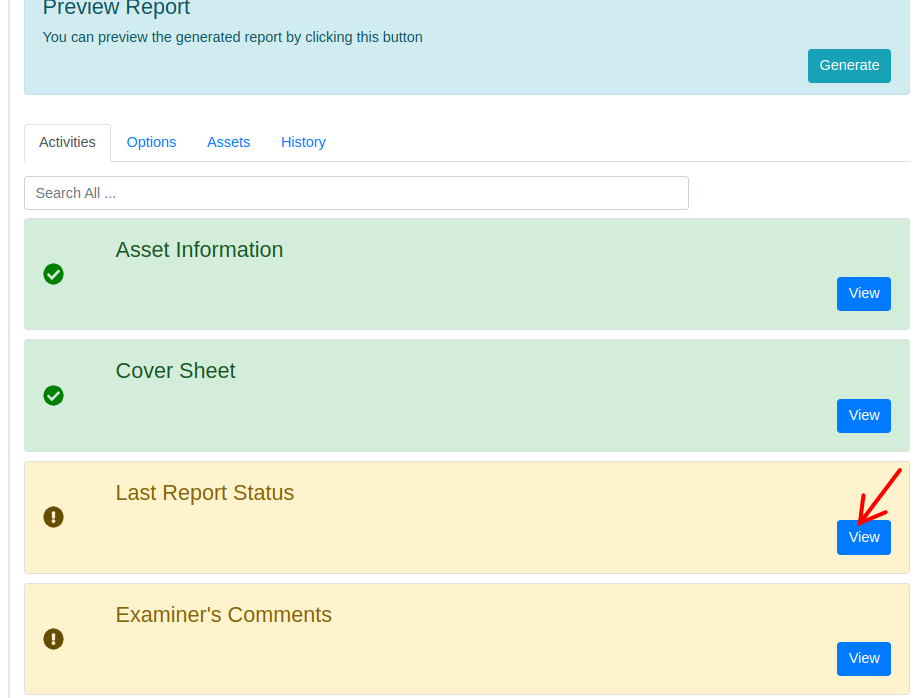Screen dimensions: 922x698
Task: Click the Preview Report heading
Action: [x=116, y=9]
